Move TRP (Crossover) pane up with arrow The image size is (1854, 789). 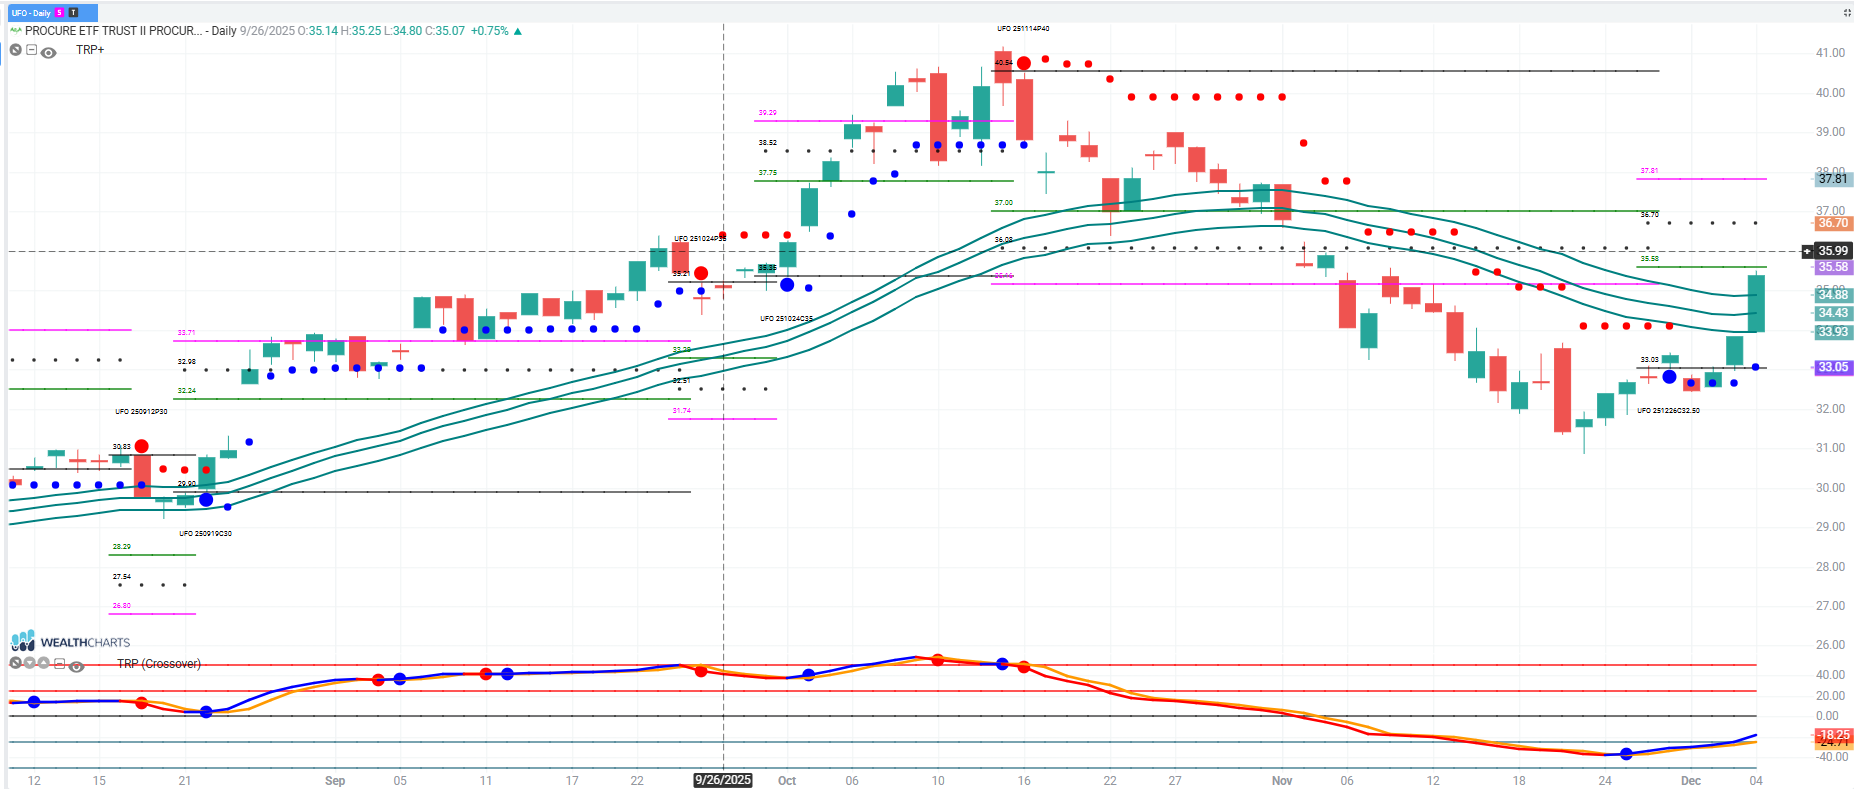44,663
